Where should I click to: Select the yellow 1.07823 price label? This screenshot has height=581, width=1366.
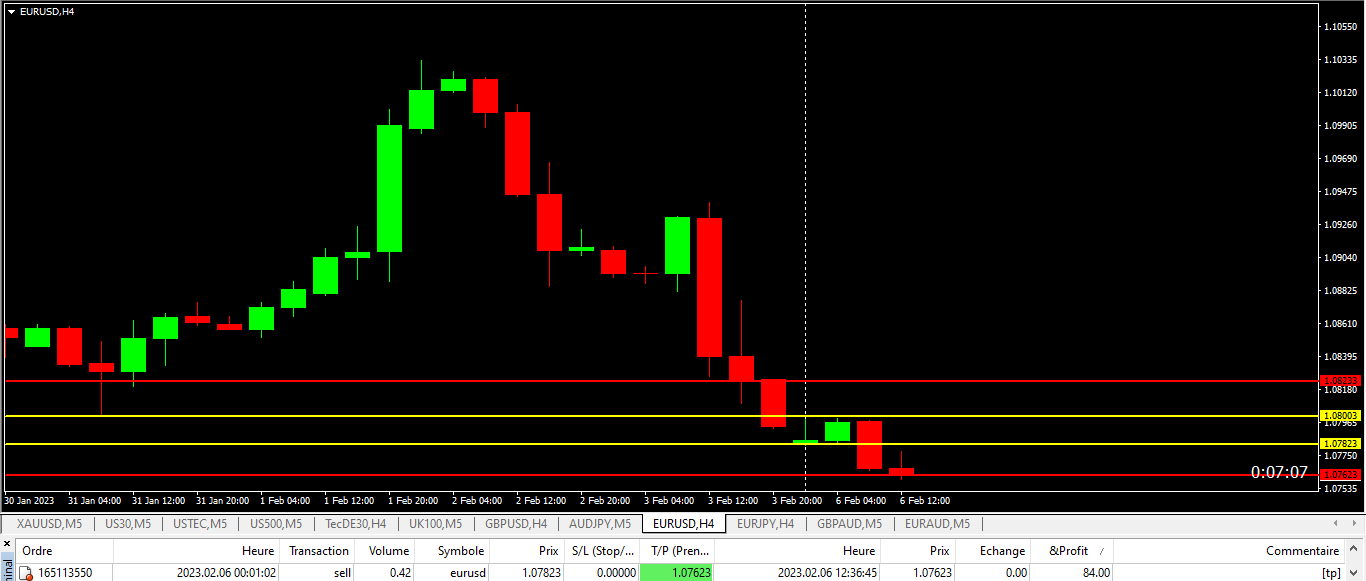(1341, 443)
